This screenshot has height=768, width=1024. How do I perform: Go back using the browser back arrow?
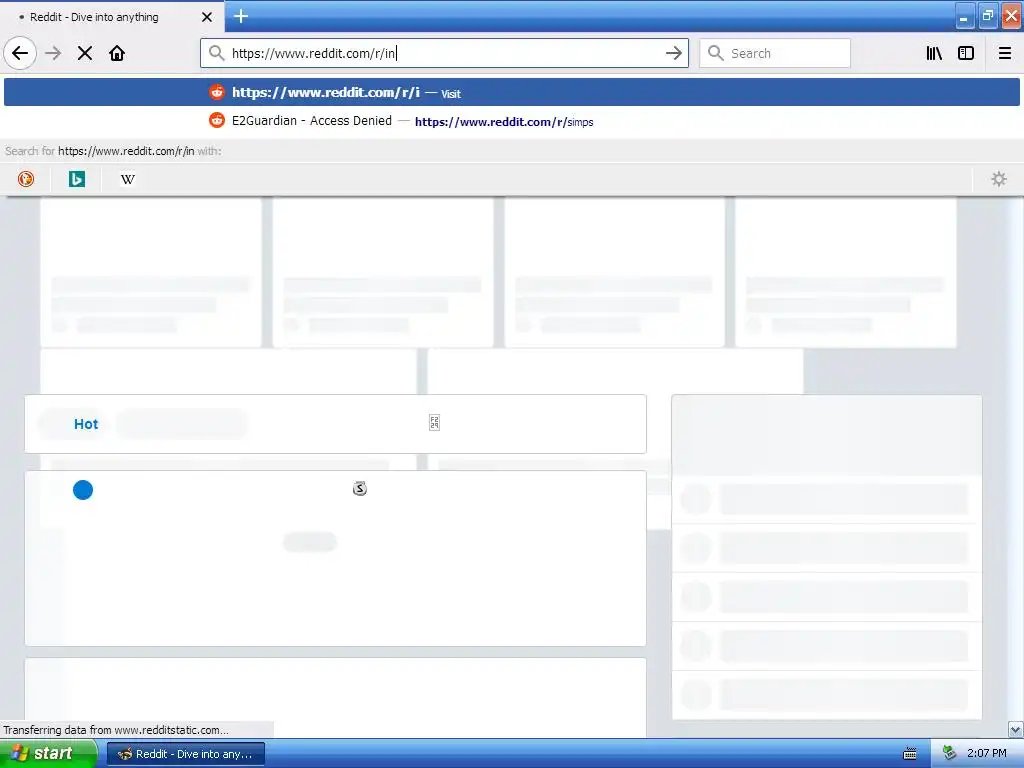click(x=20, y=54)
